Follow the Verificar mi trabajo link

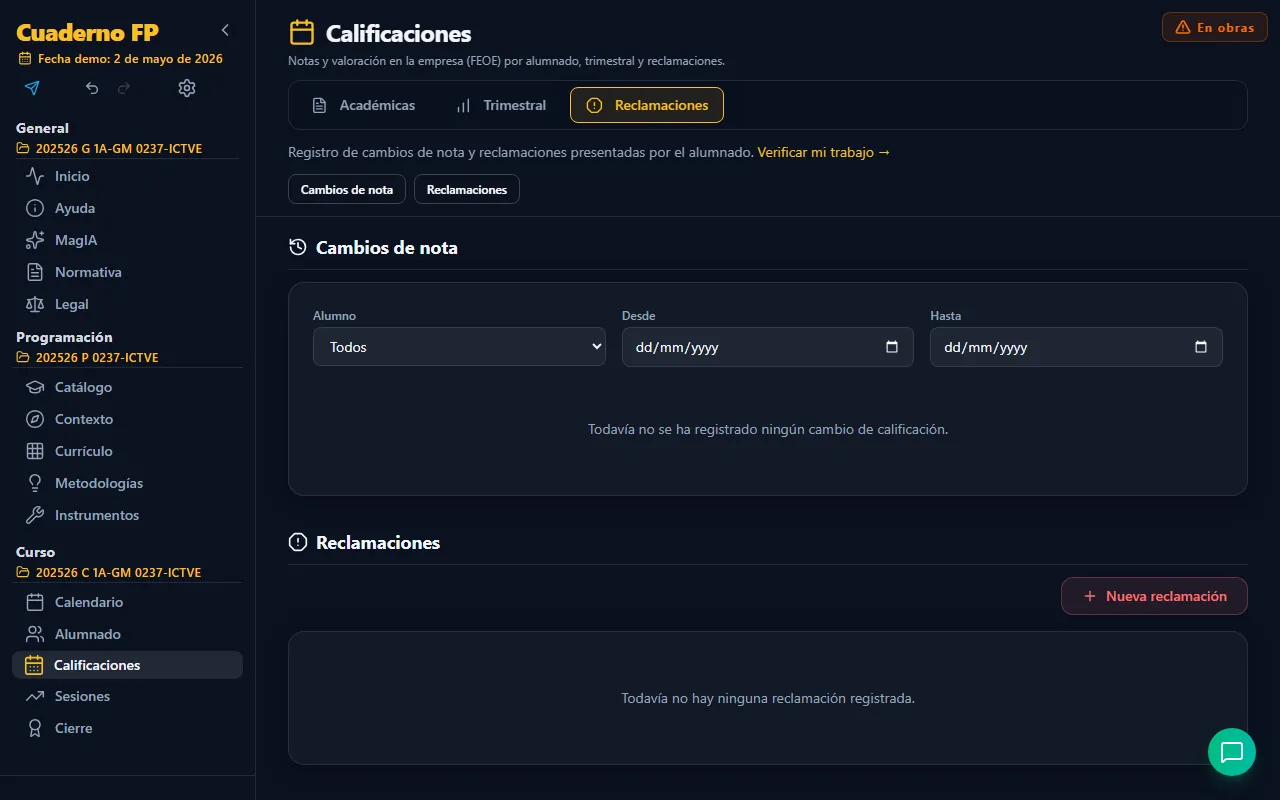click(824, 153)
